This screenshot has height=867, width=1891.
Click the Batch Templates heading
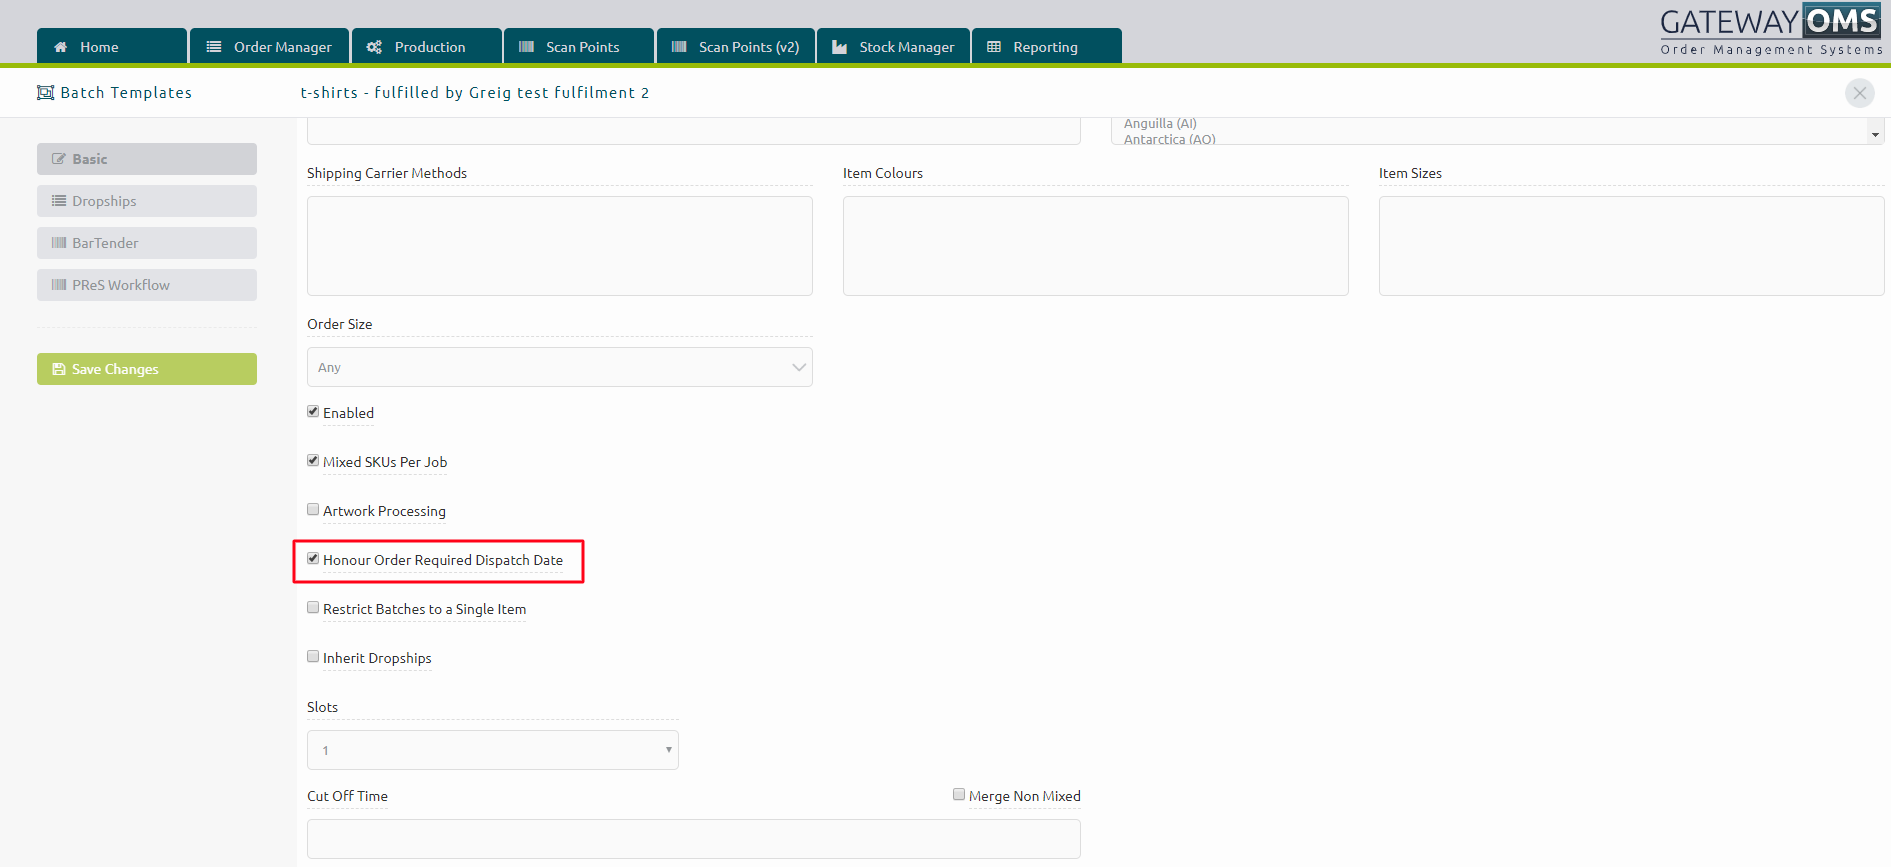126,93
